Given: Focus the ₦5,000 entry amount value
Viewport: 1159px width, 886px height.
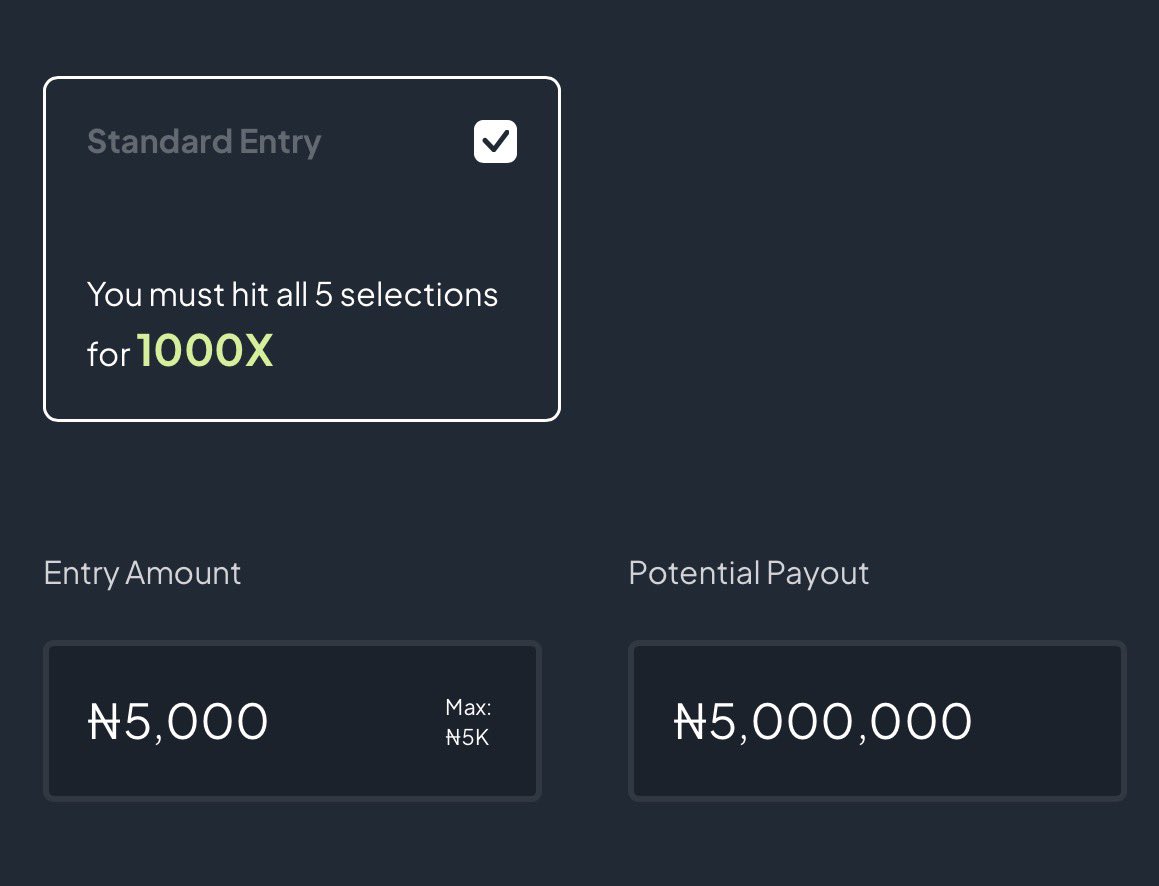Looking at the screenshot, I should 179,721.
